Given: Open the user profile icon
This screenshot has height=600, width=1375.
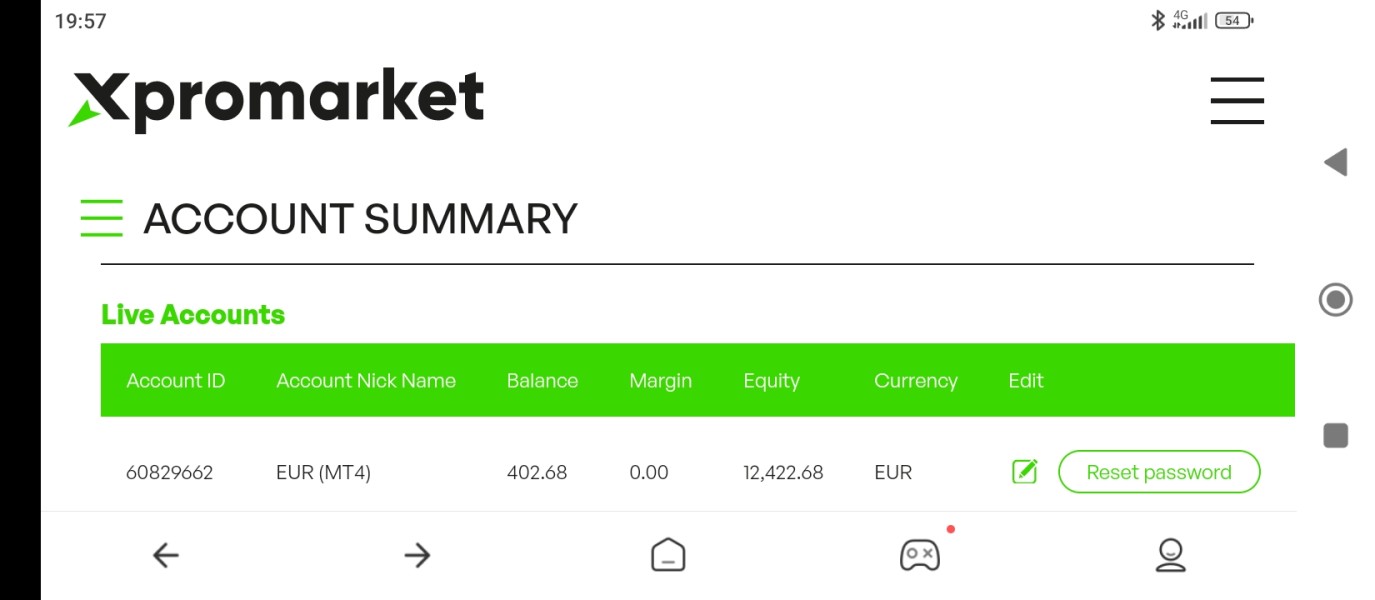Looking at the screenshot, I should pos(1170,555).
